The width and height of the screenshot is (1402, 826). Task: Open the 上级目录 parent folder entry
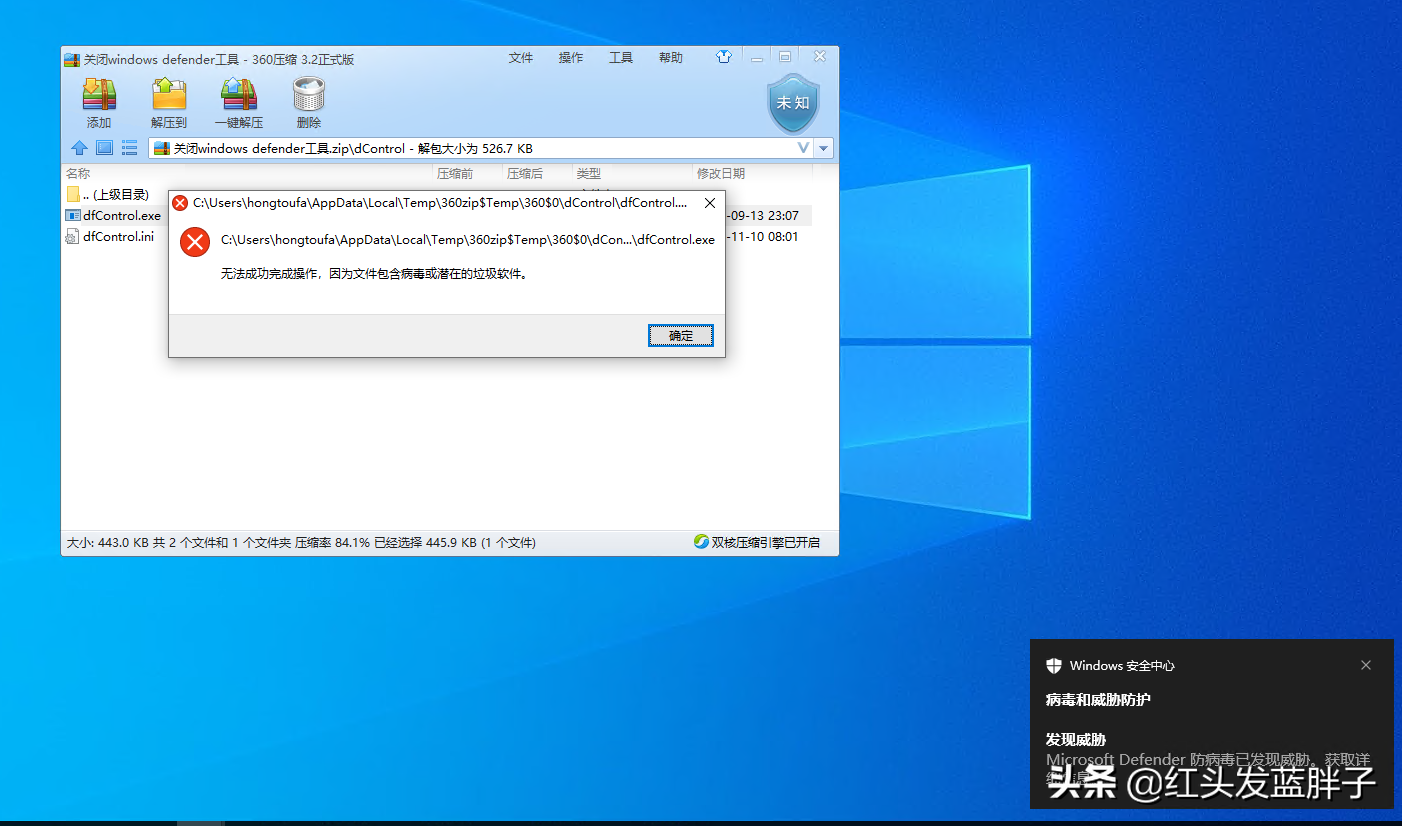(108, 194)
